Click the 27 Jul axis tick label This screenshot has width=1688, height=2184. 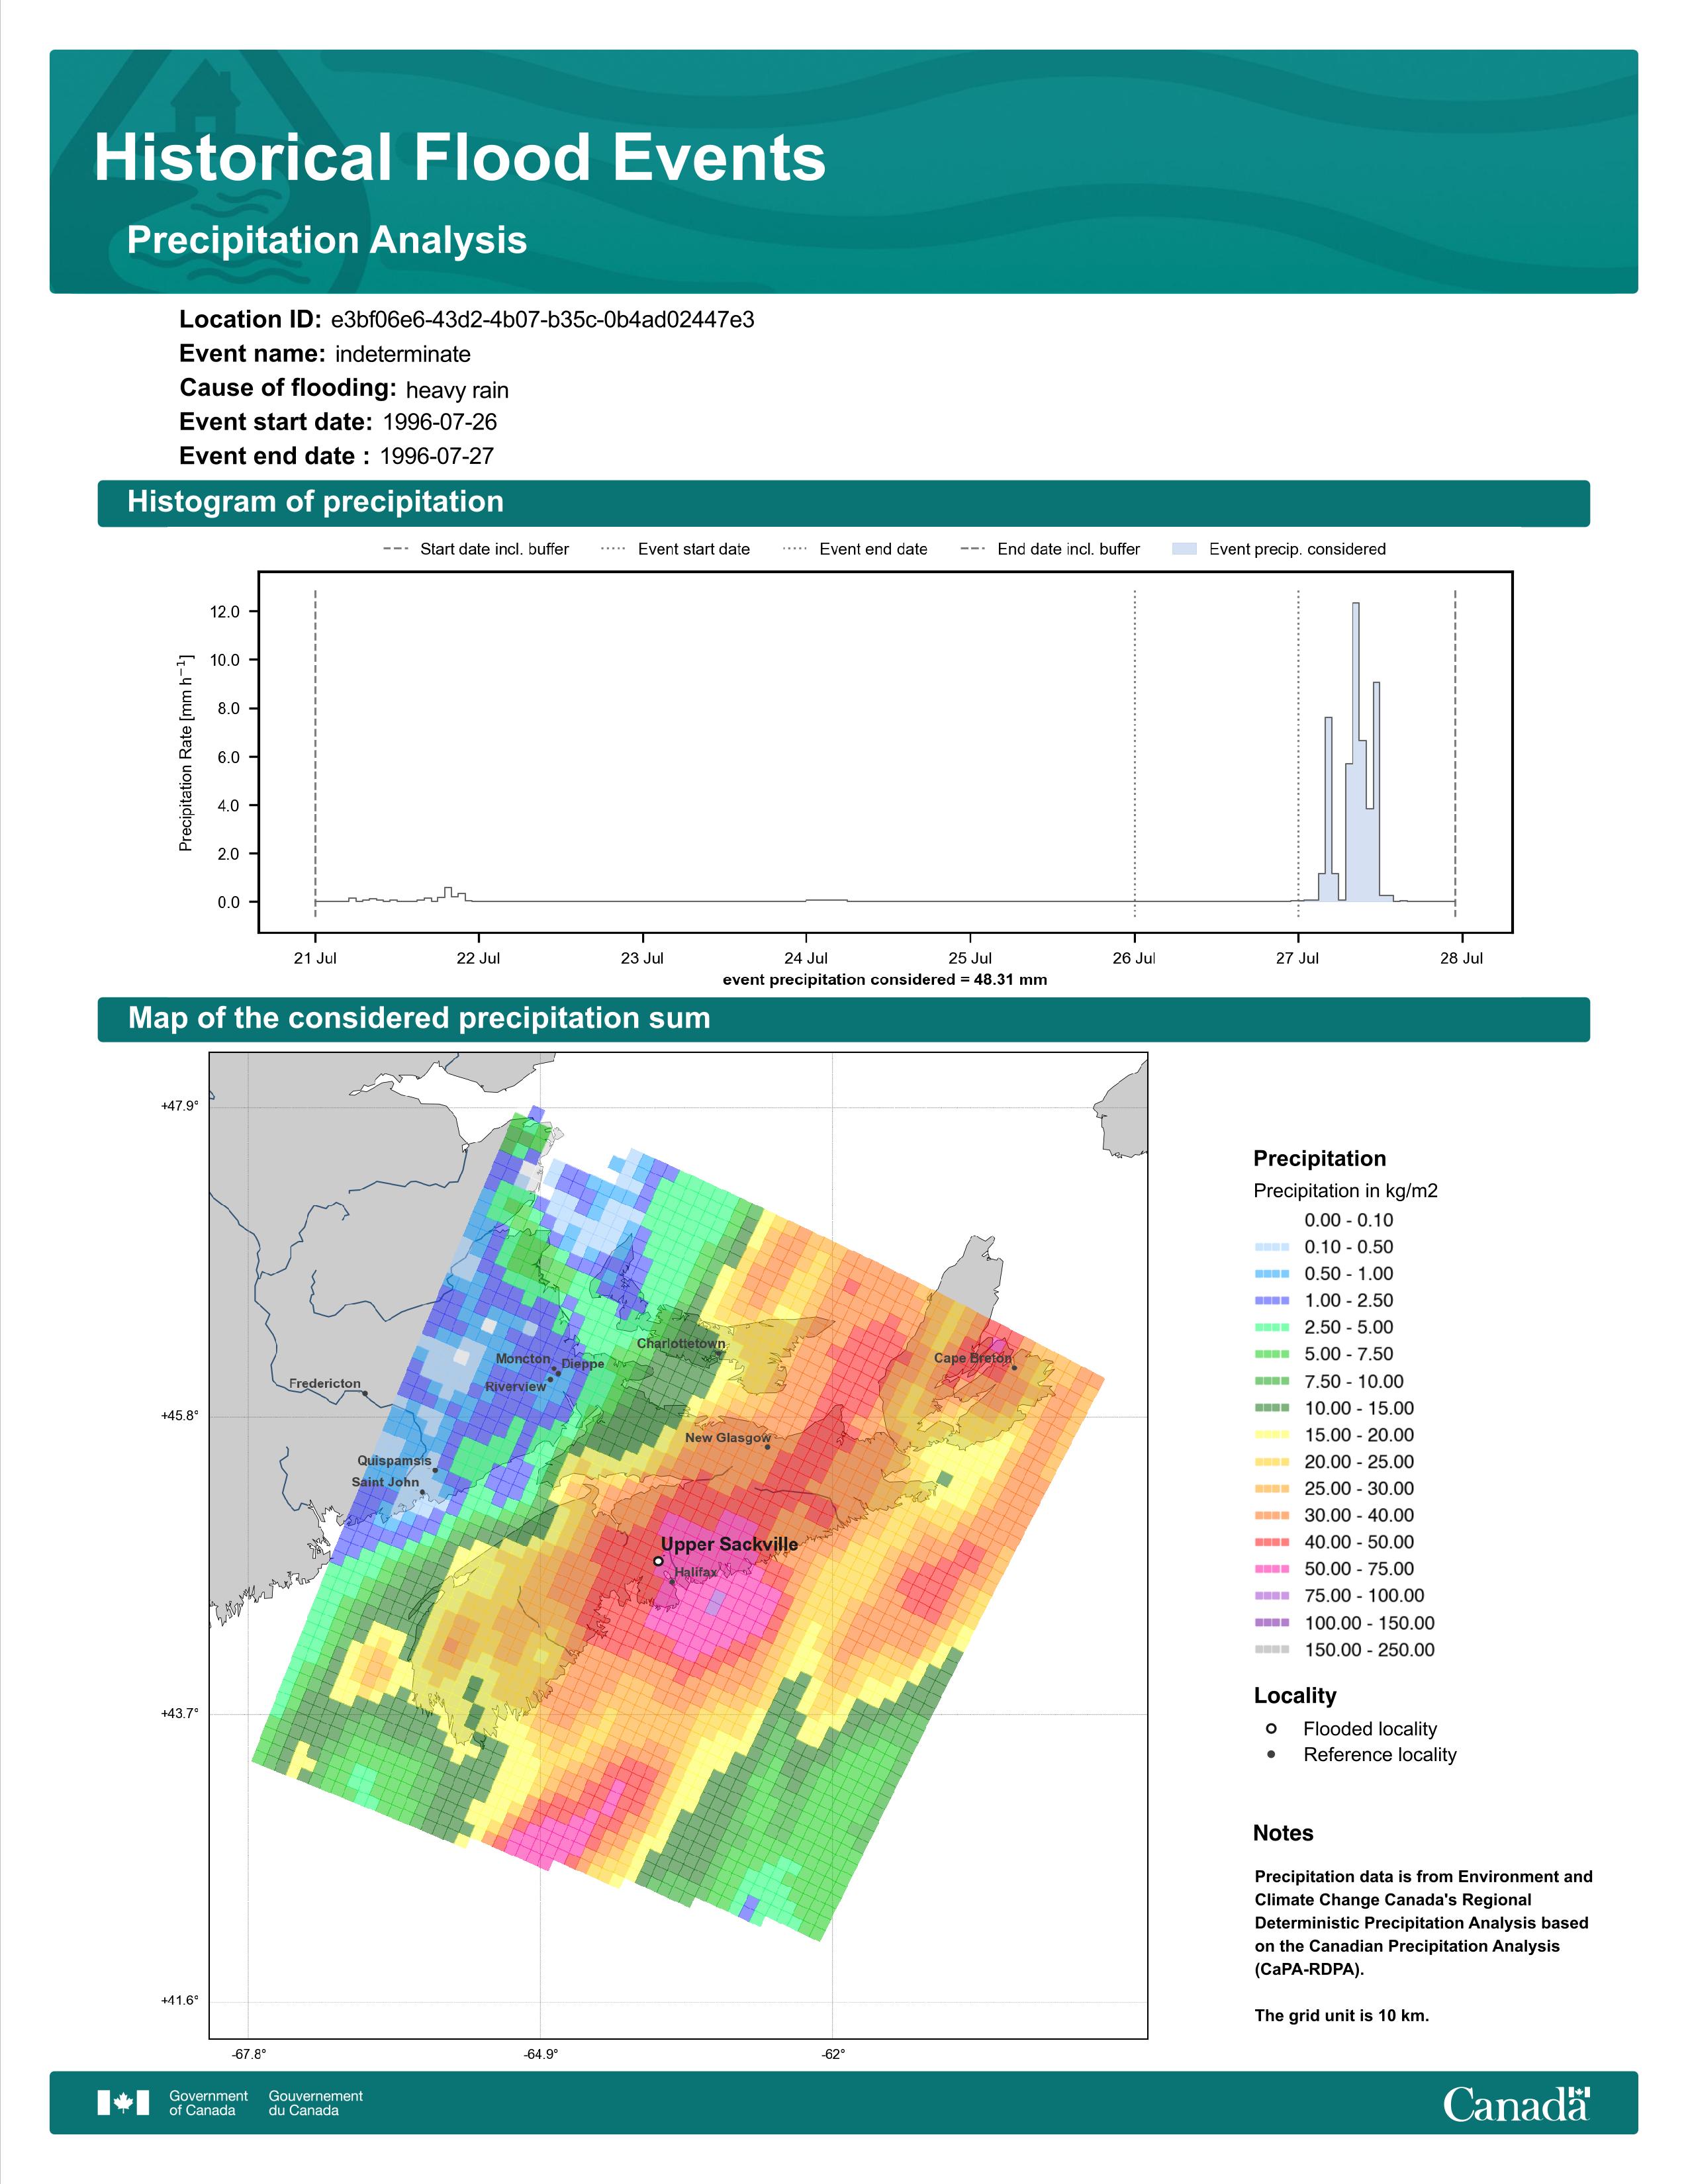click(x=1297, y=958)
